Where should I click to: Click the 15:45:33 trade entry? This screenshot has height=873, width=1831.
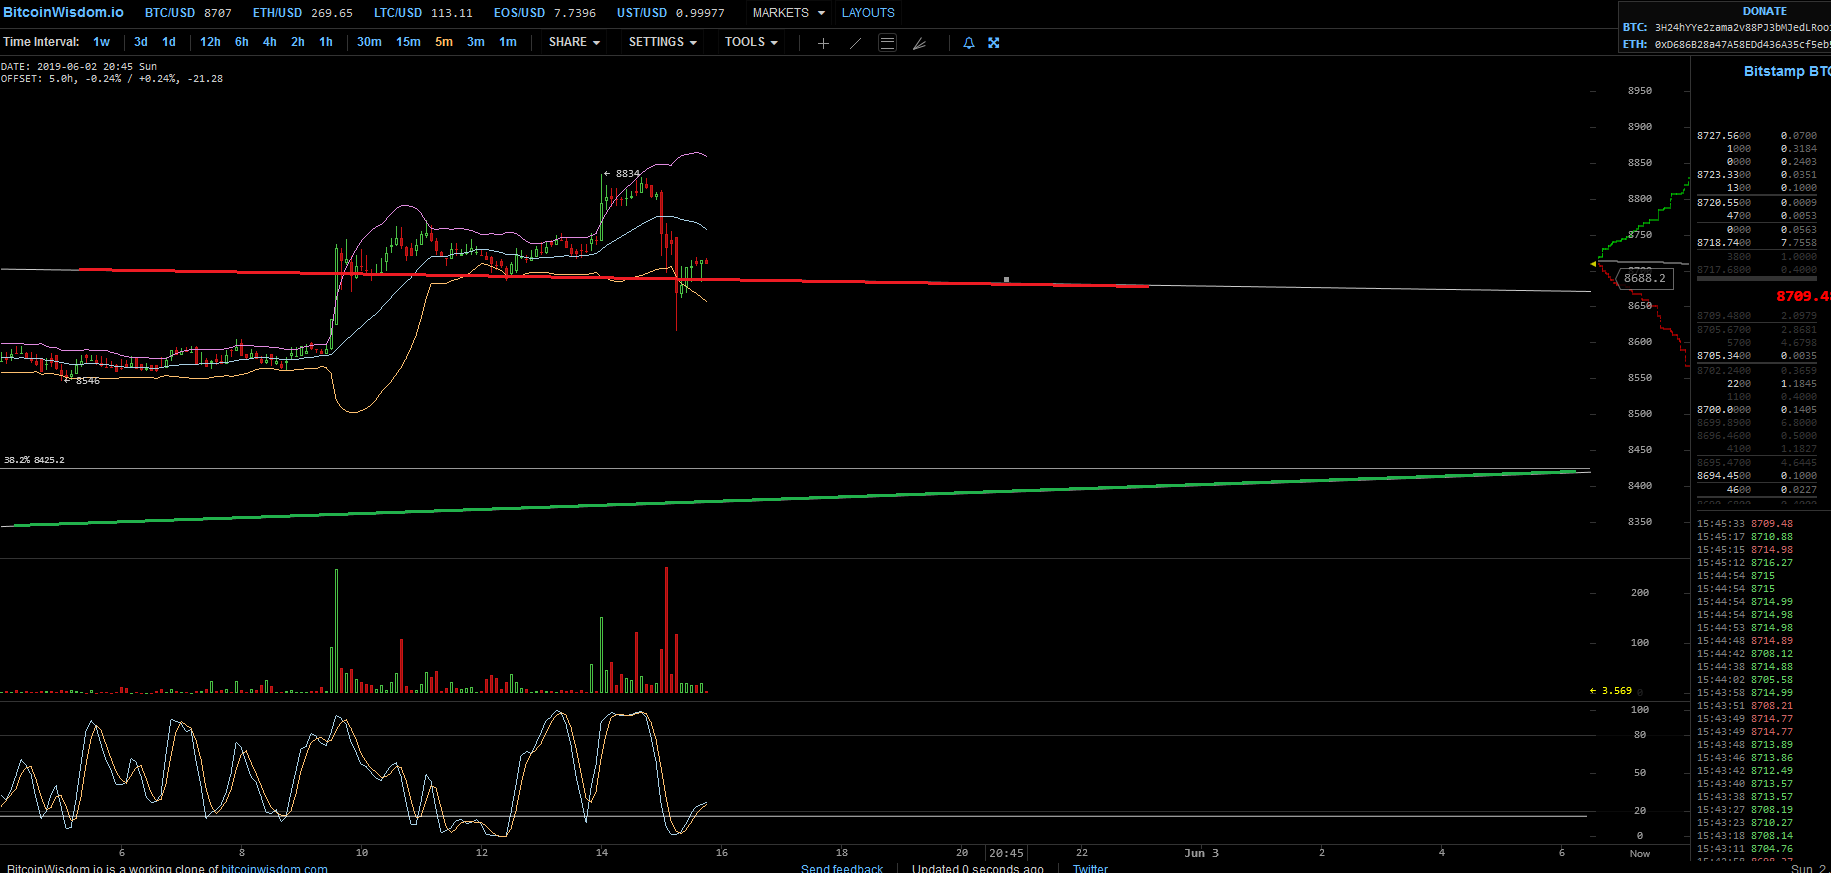coord(1745,524)
